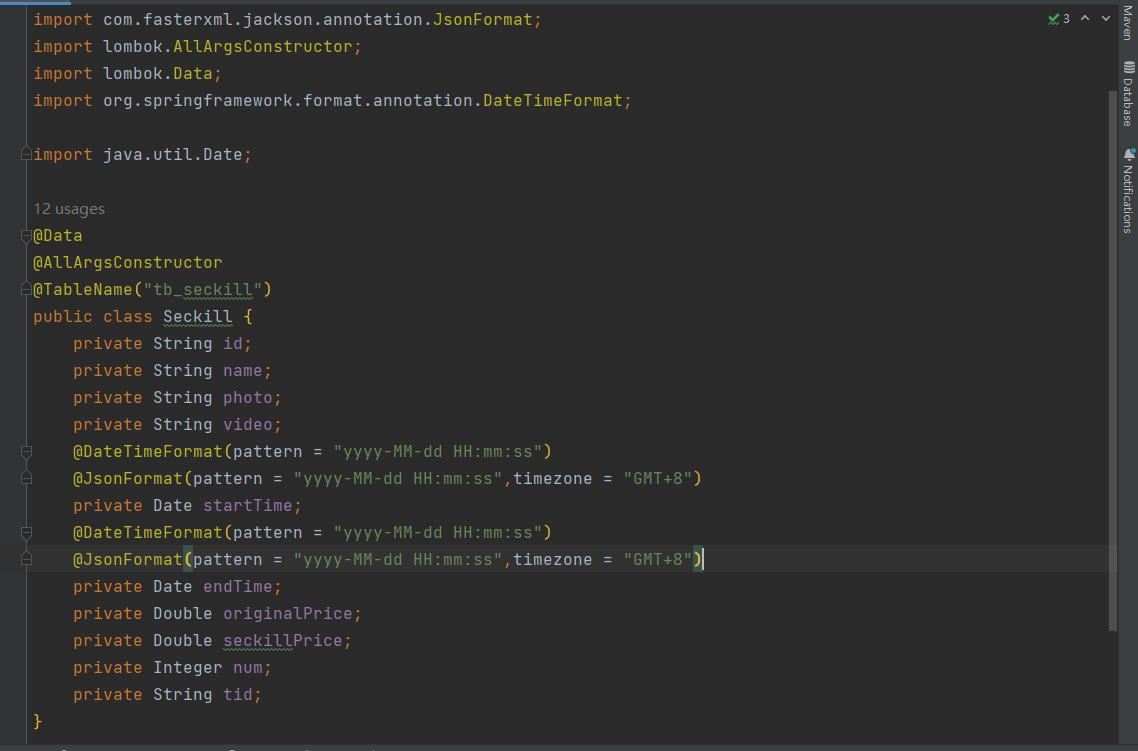
Task: Open the Database tool window
Action: (x=1128, y=95)
